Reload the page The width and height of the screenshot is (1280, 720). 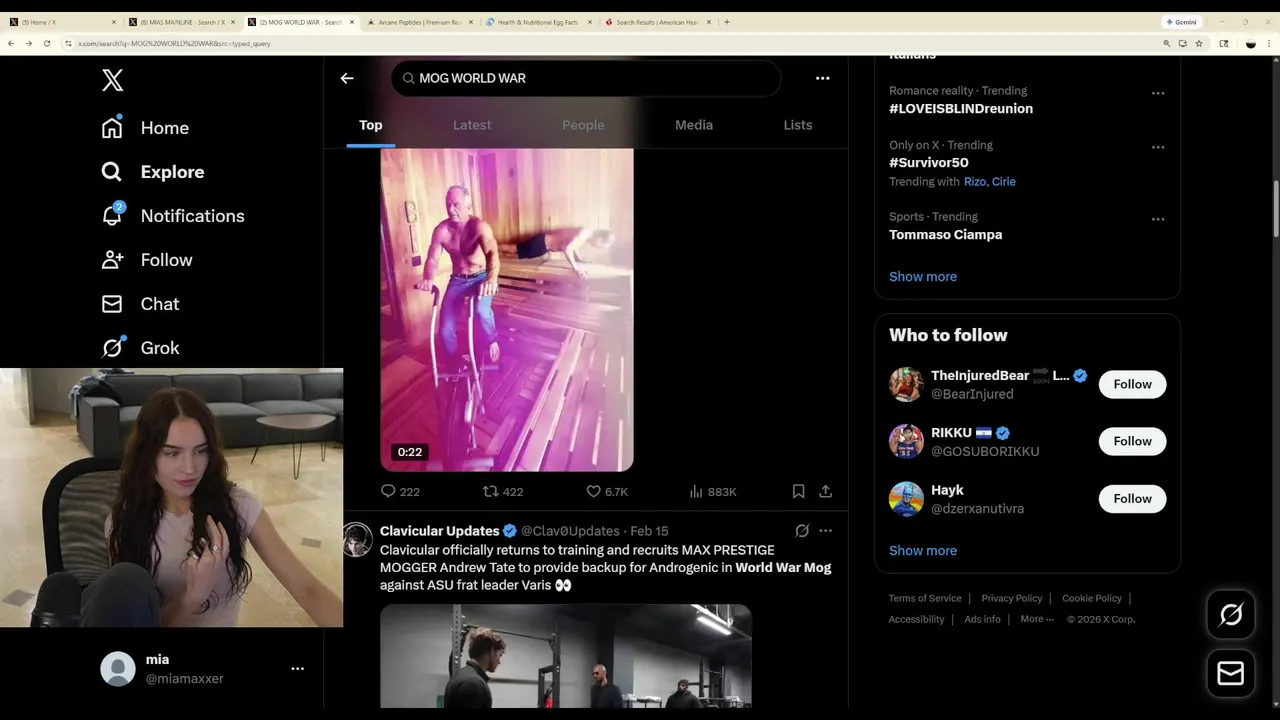[46, 43]
